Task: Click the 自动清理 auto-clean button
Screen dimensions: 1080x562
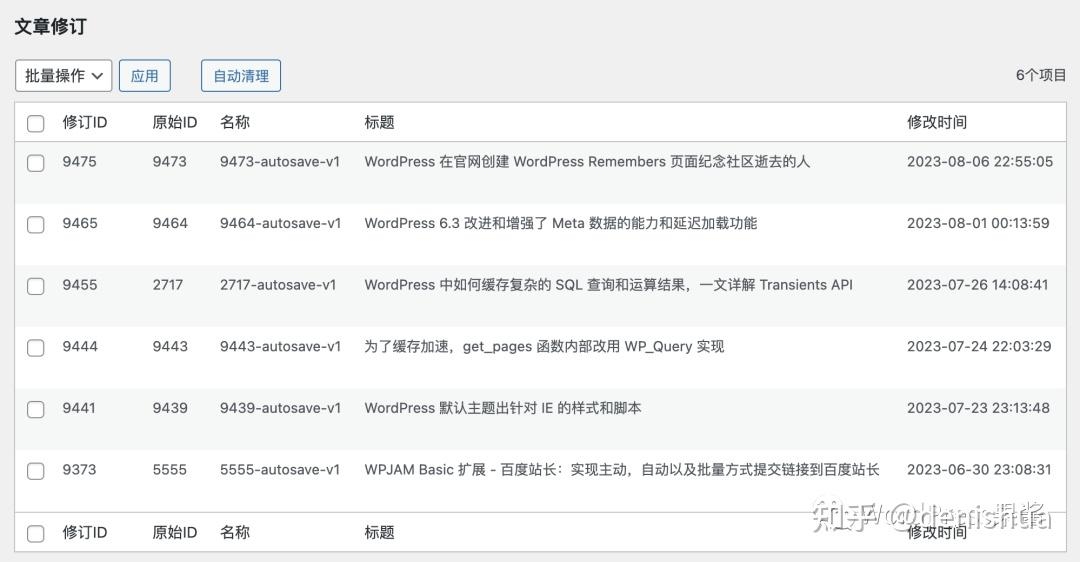Action: (x=241, y=76)
